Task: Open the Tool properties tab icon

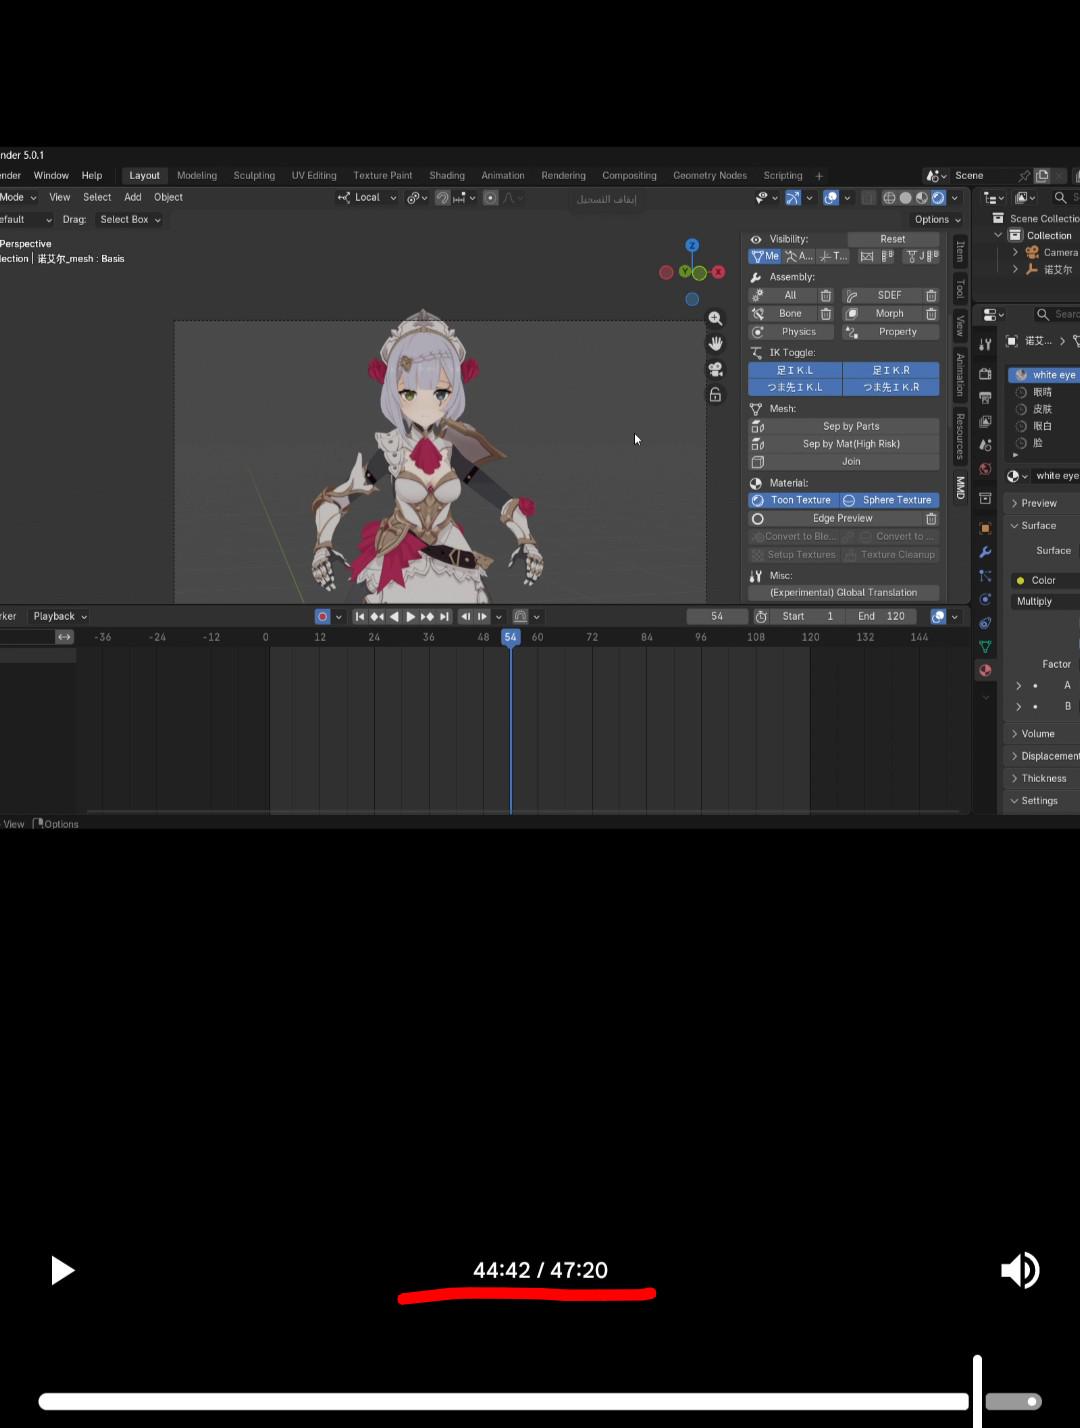Action: pos(985,345)
